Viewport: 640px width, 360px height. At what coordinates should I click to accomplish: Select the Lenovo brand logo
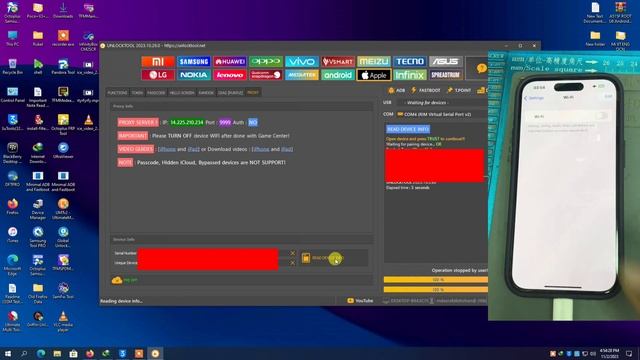click(x=230, y=75)
